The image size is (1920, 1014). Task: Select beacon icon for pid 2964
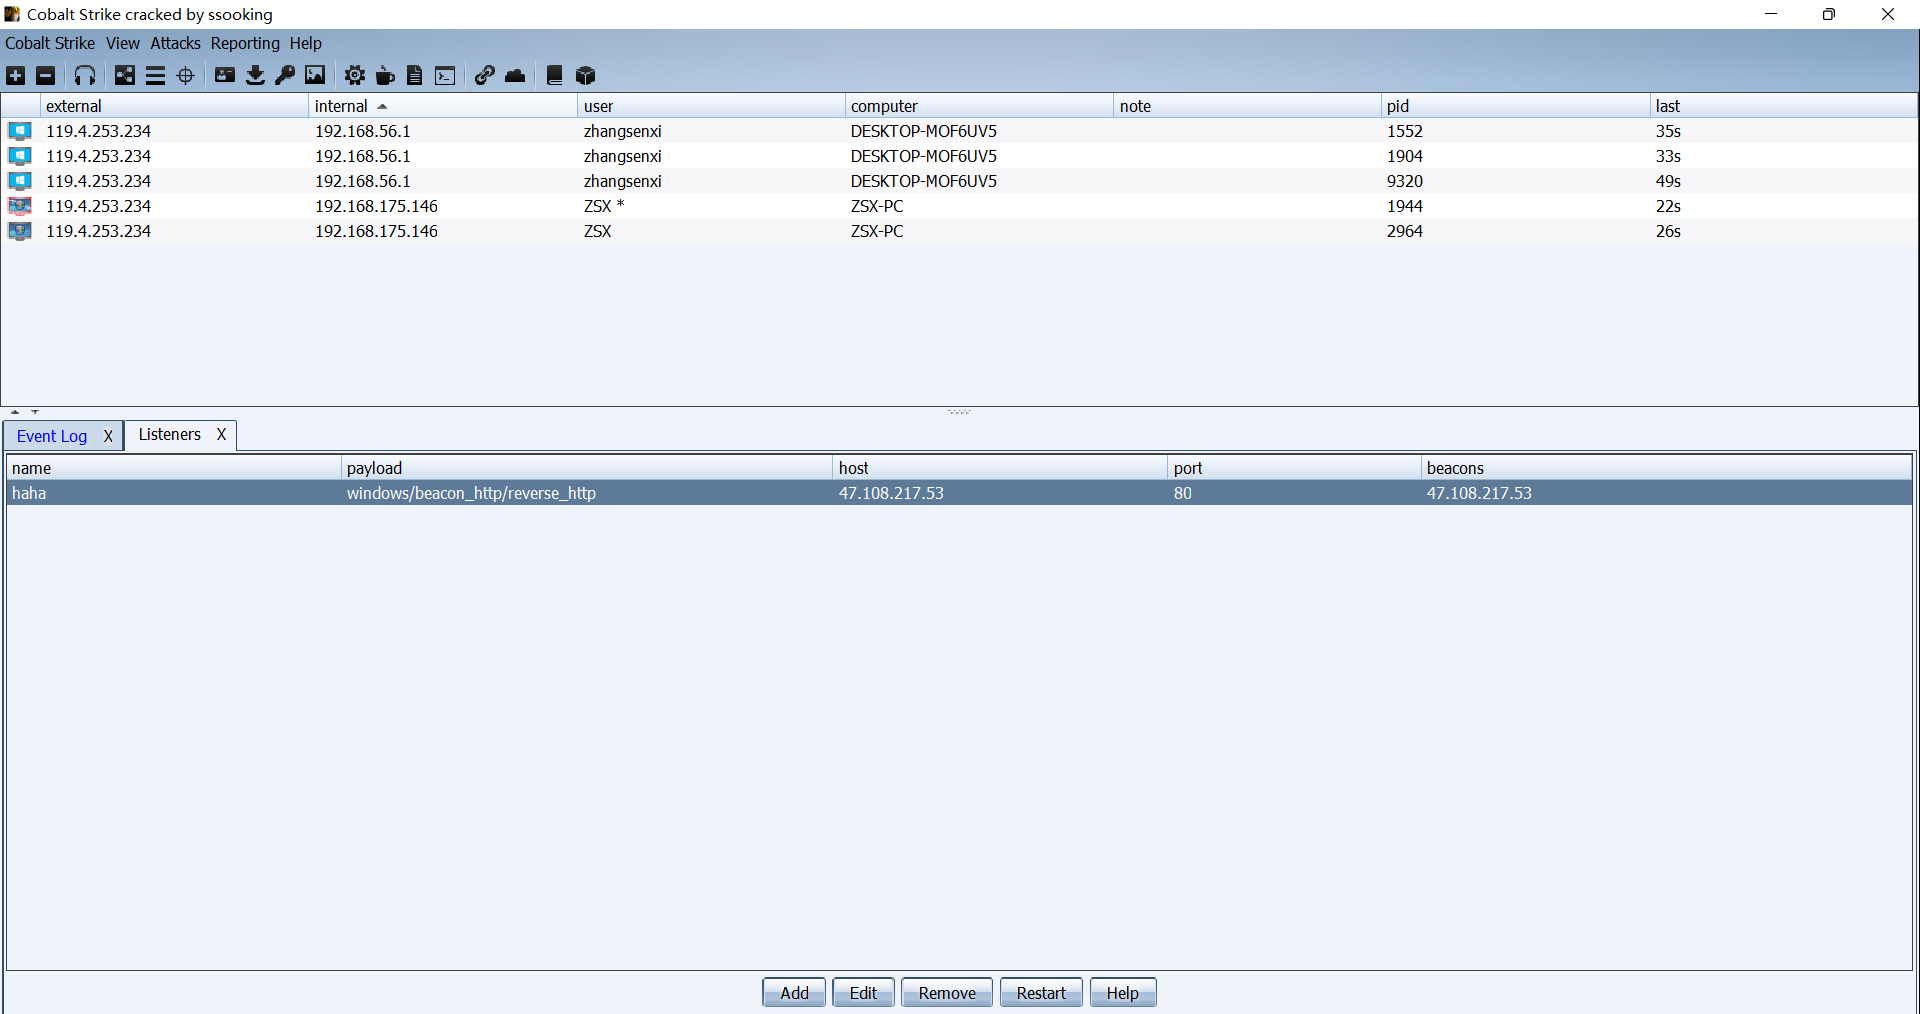click(x=20, y=231)
